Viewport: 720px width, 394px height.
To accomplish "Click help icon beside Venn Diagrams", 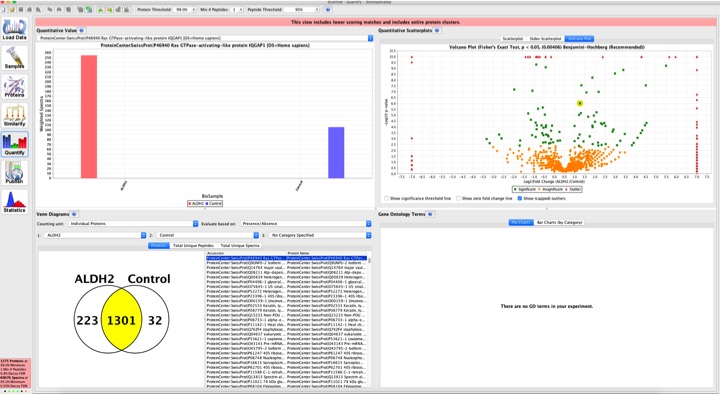I will coord(74,214).
